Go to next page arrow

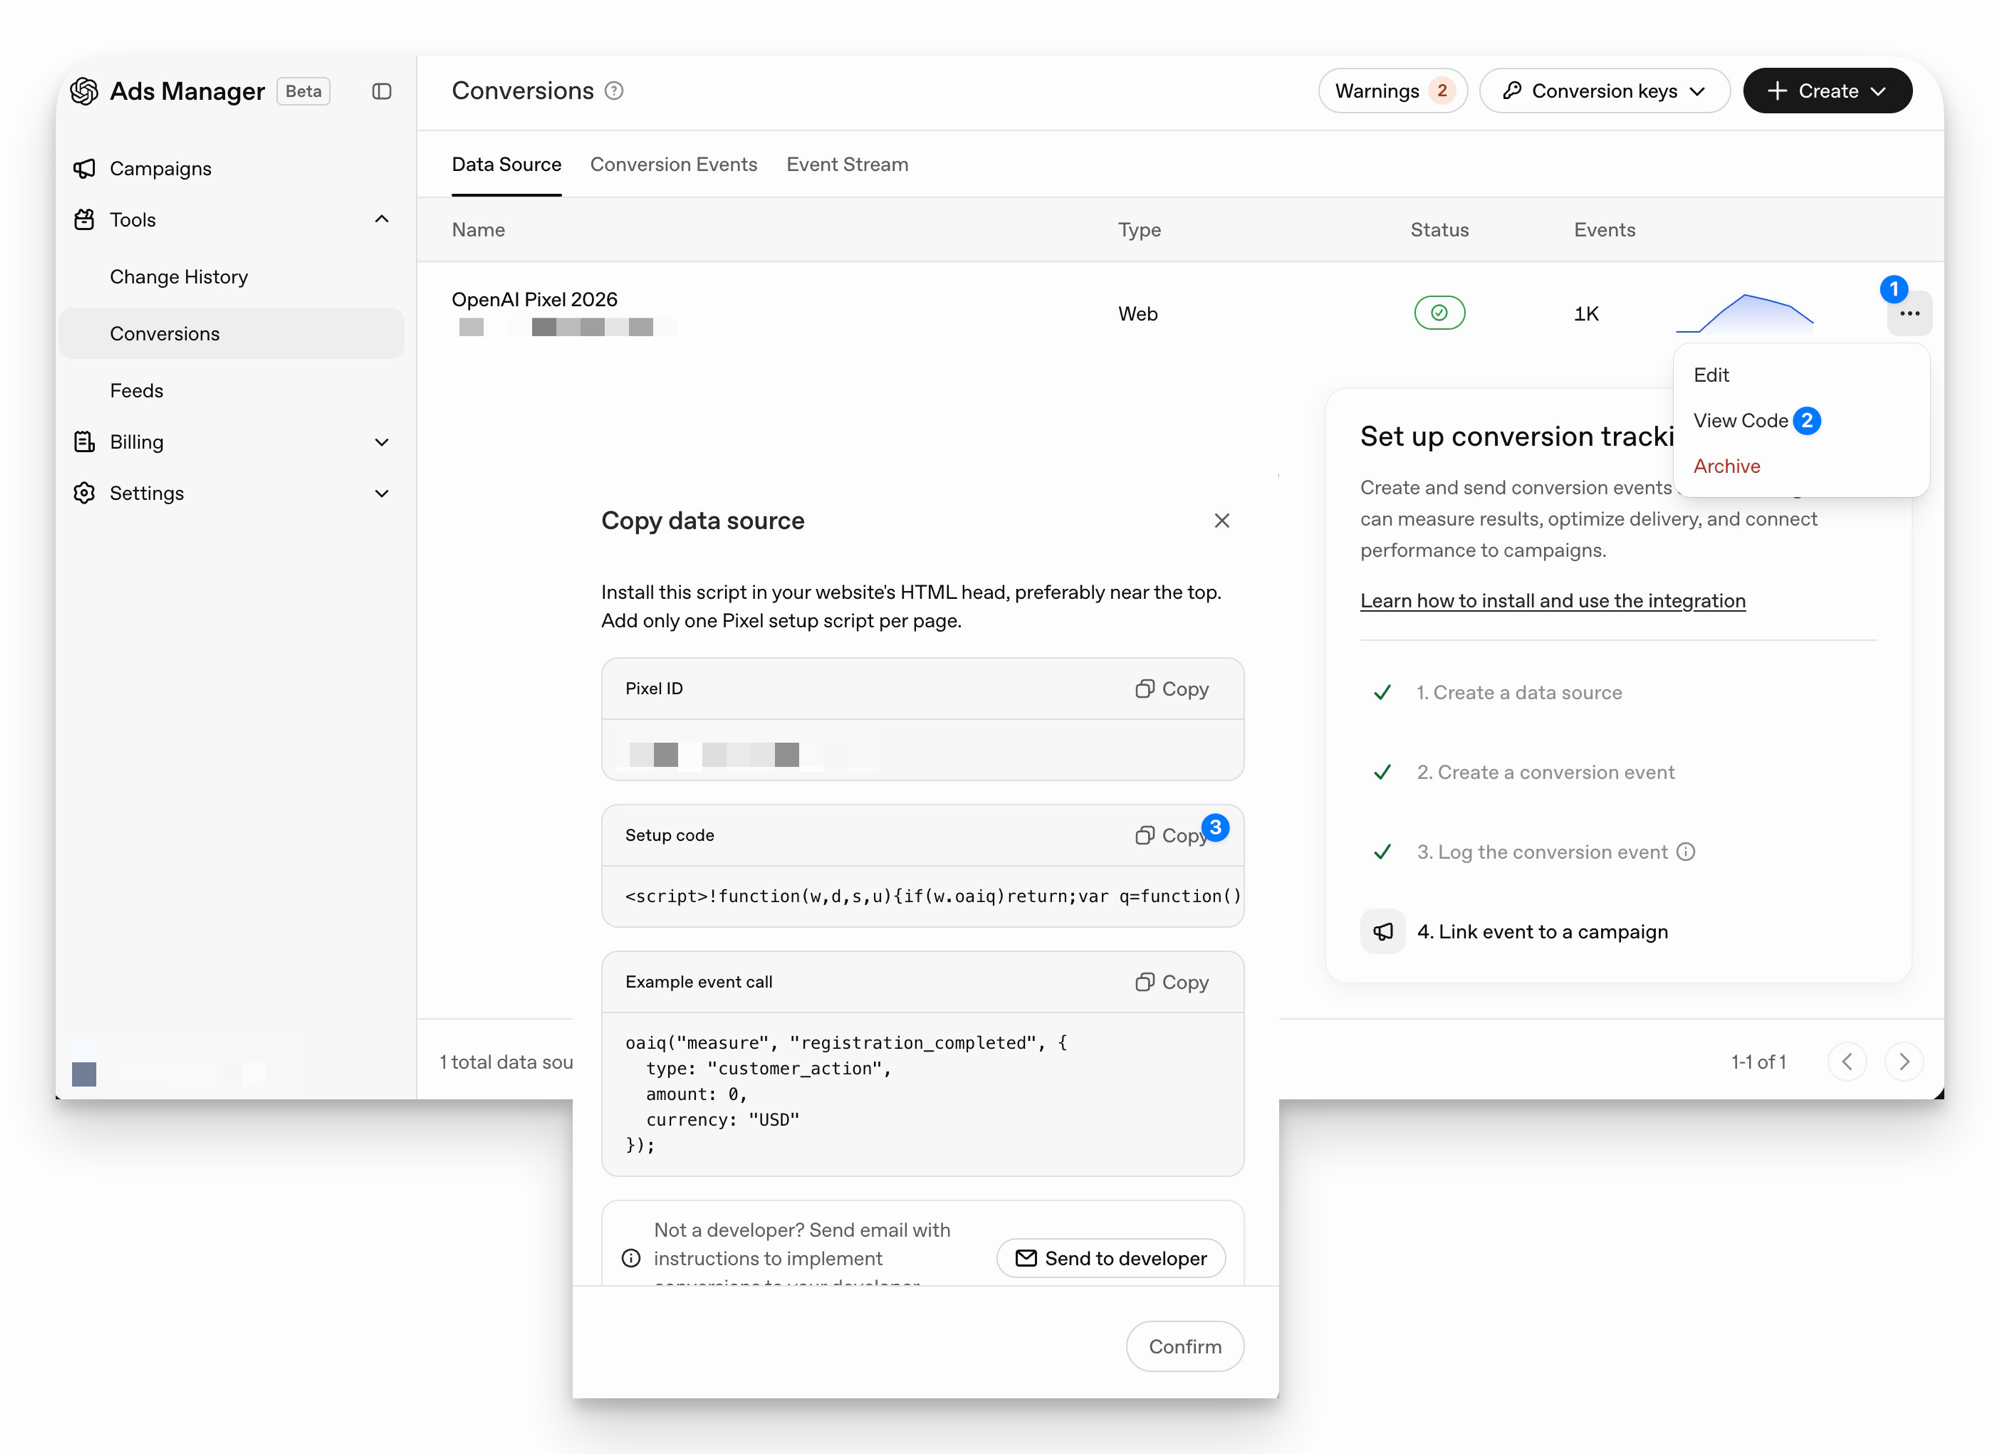tap(1904, 1061)
